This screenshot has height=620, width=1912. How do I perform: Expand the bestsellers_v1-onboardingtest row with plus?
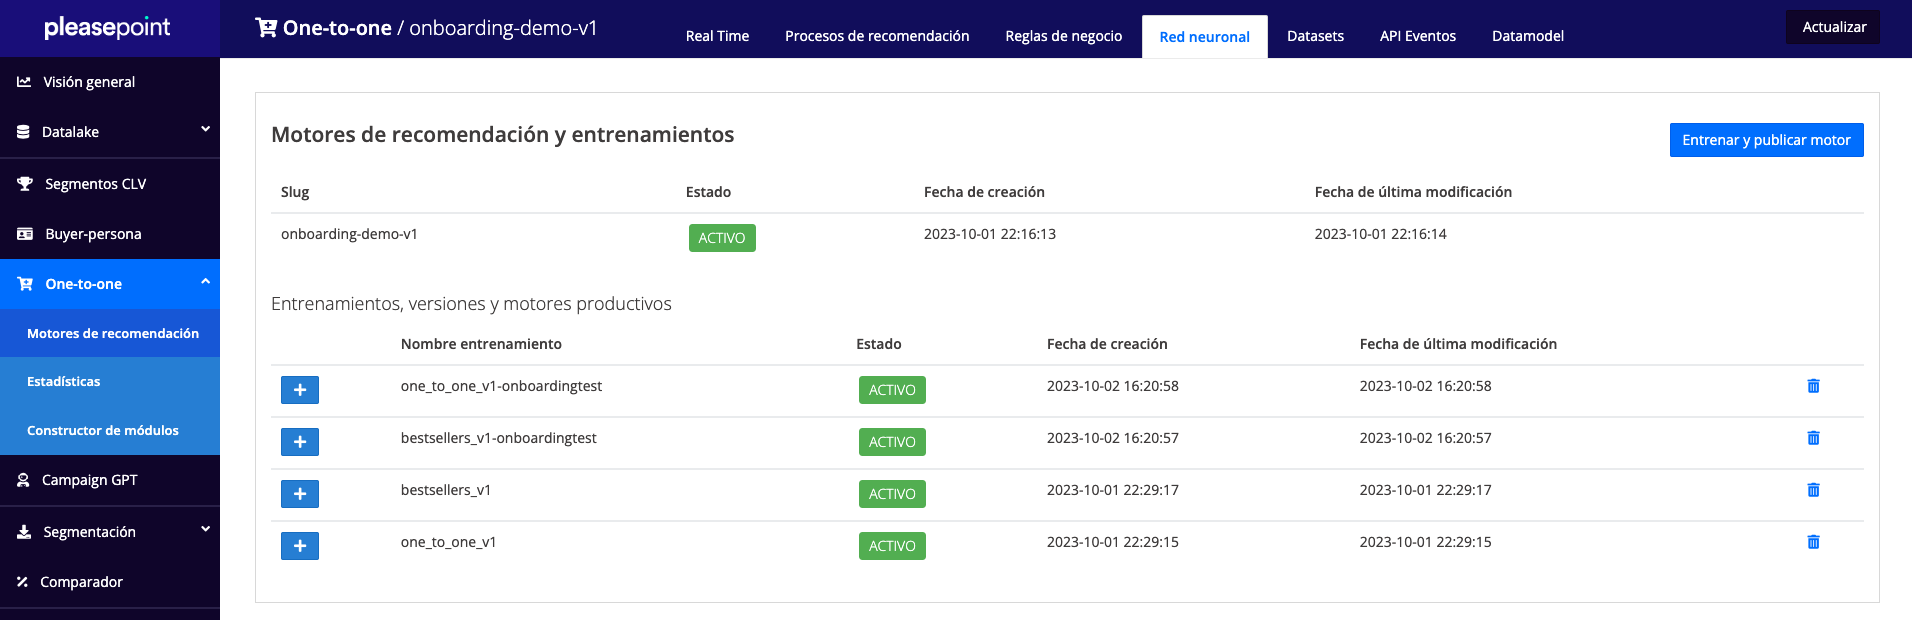300,442
